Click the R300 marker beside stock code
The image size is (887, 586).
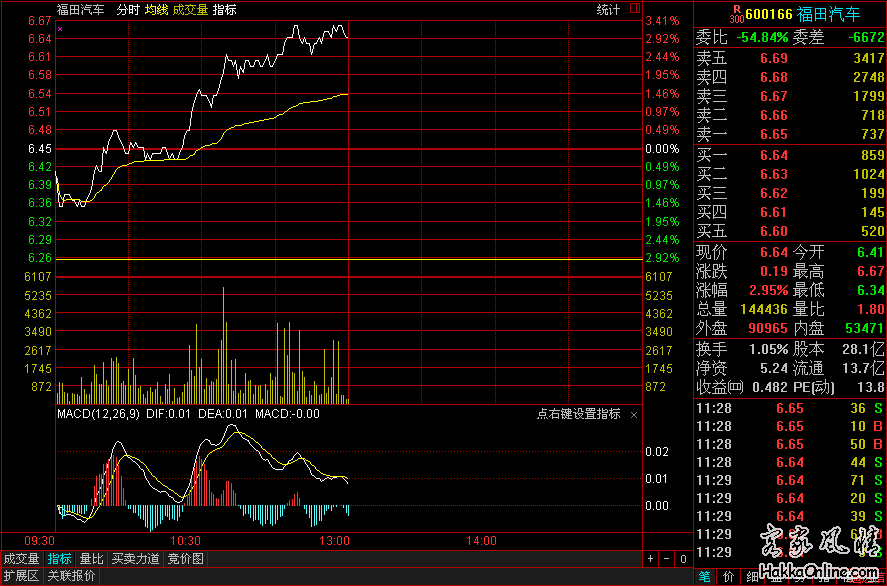pyautogui.click(x=736, y=13)
